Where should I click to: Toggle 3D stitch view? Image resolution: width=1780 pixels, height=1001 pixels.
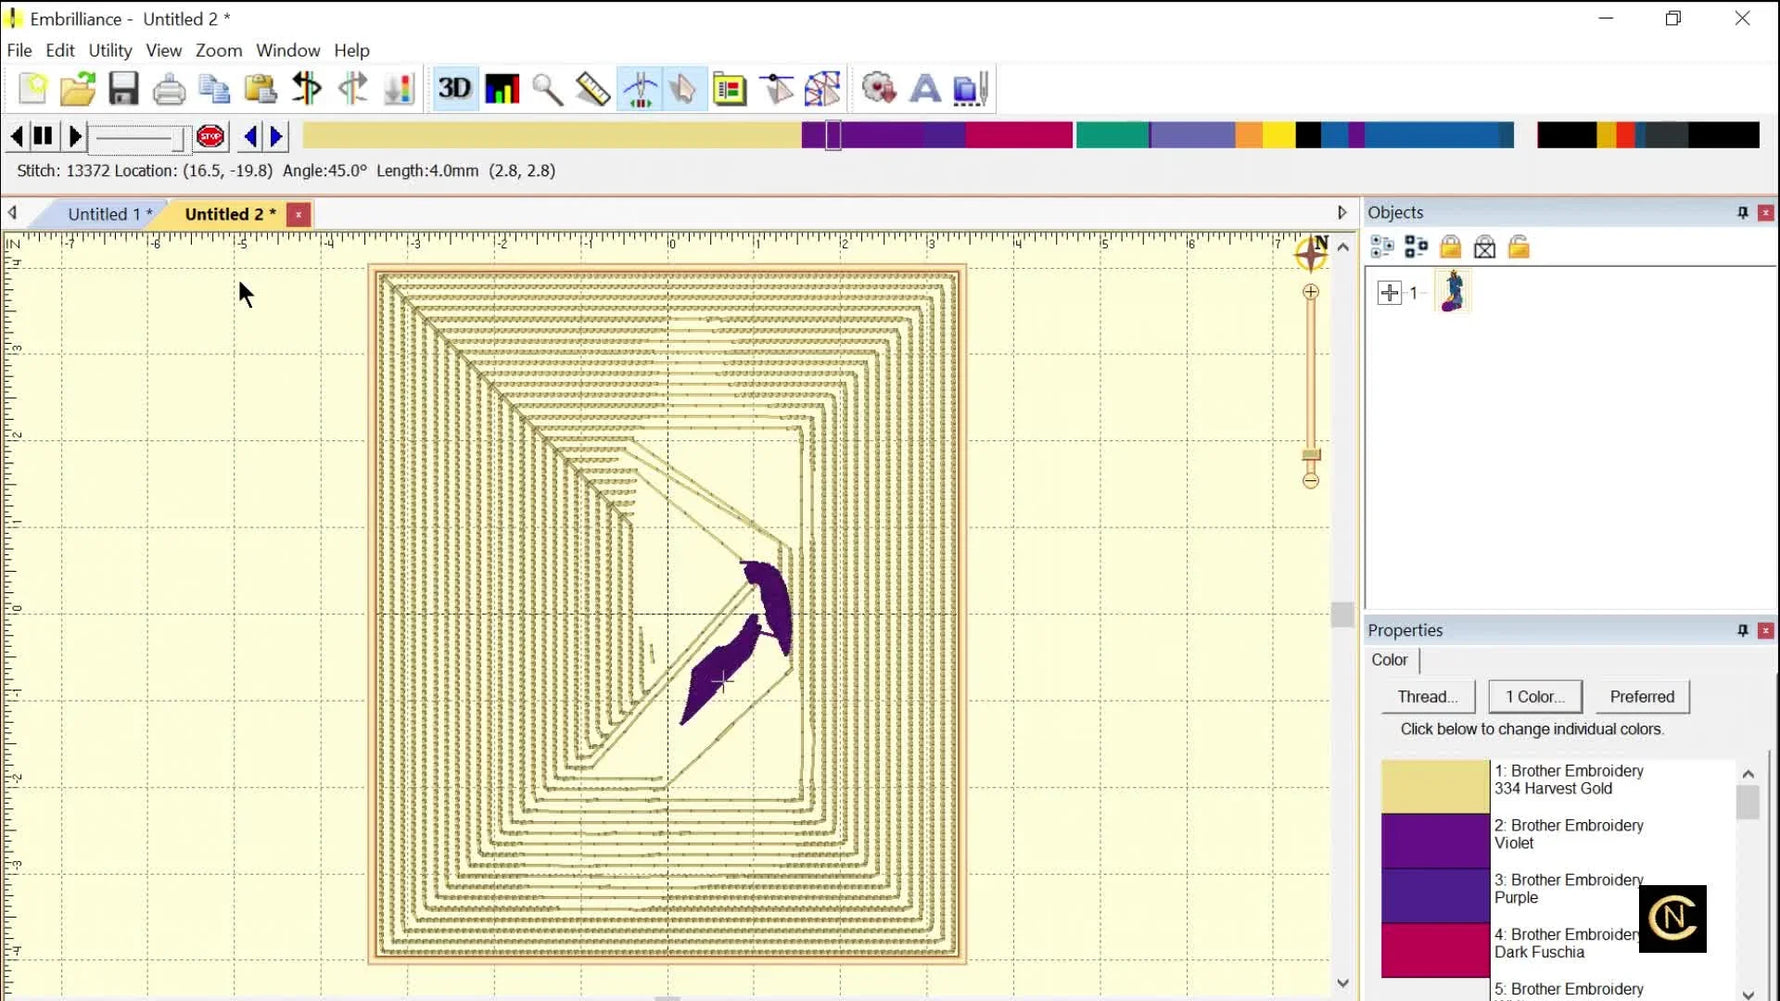tap(455, 88)
